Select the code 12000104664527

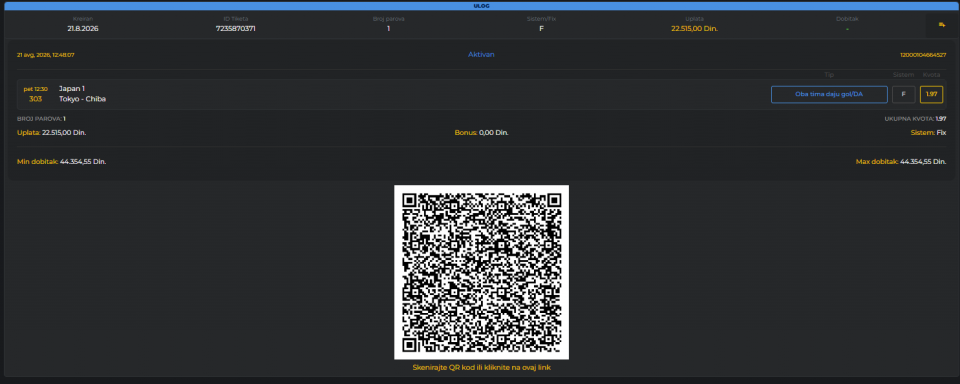tap(923, 55)
